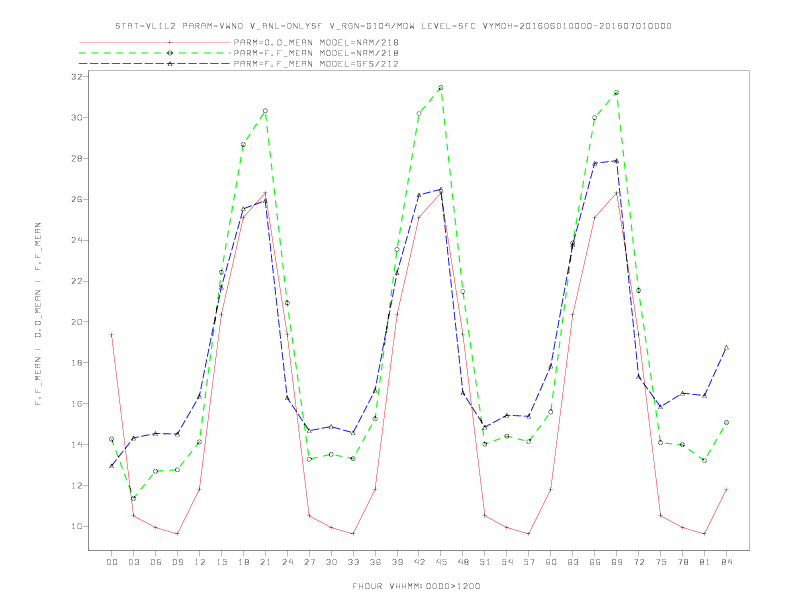Click the green circle minimum at hour 03
The image size is (792, 612).
tap(133, 498)
